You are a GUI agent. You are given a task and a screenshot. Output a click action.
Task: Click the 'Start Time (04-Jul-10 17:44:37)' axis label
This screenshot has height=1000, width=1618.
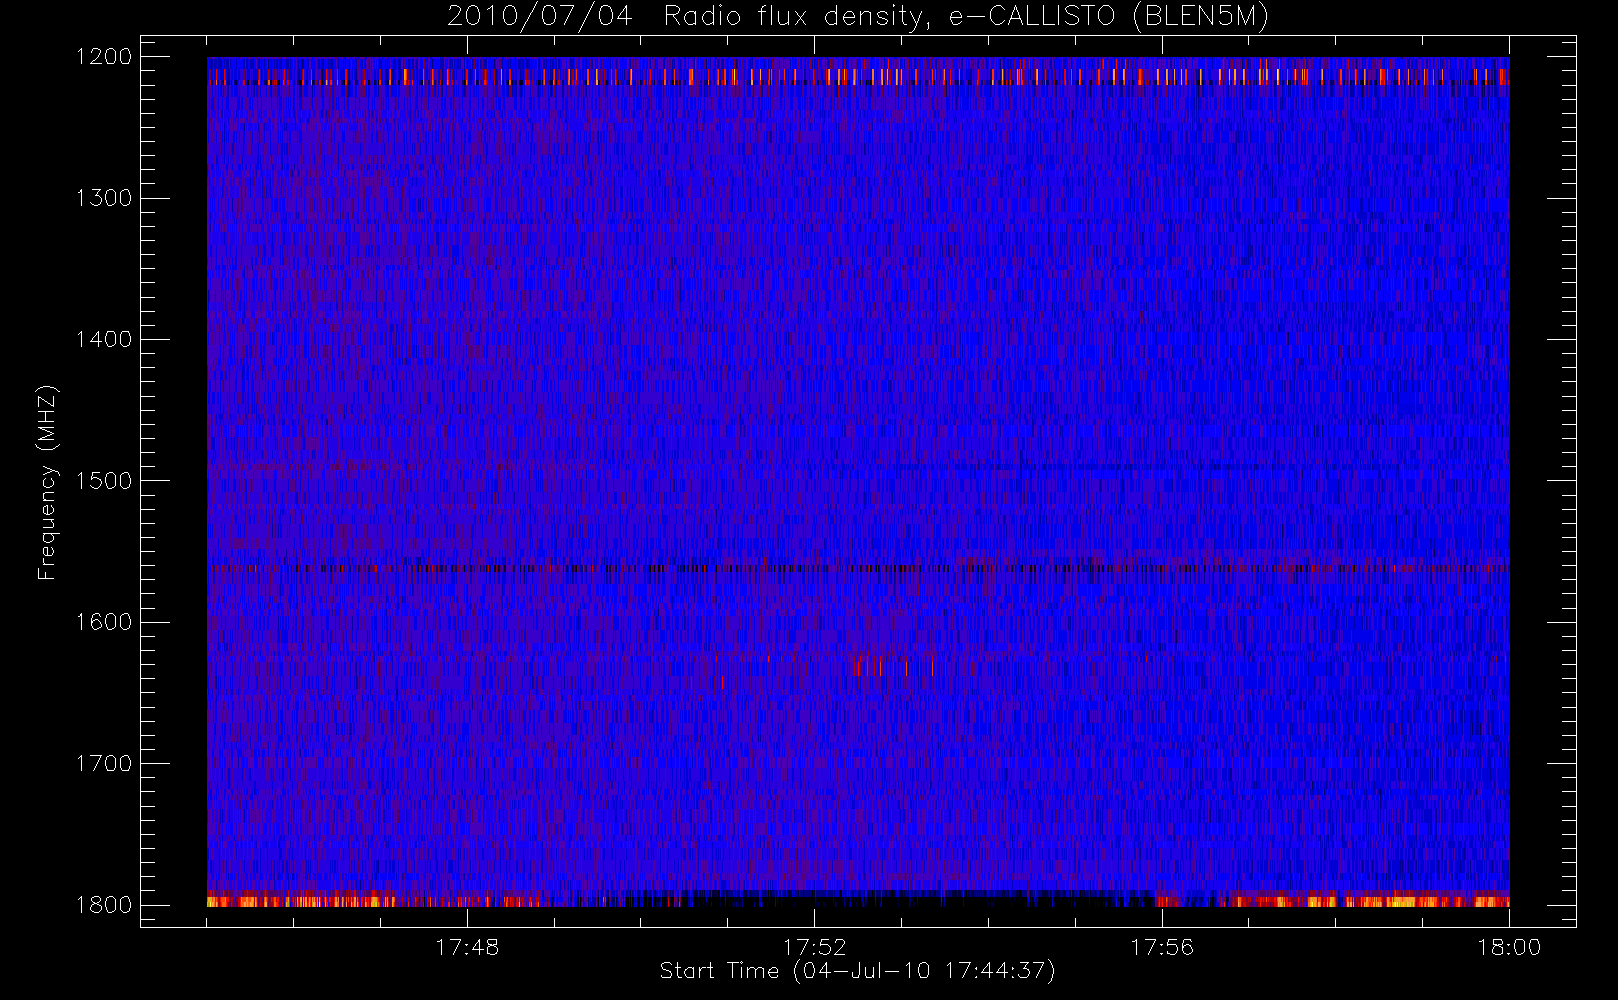pyautogui.click(x=858, y=971)
